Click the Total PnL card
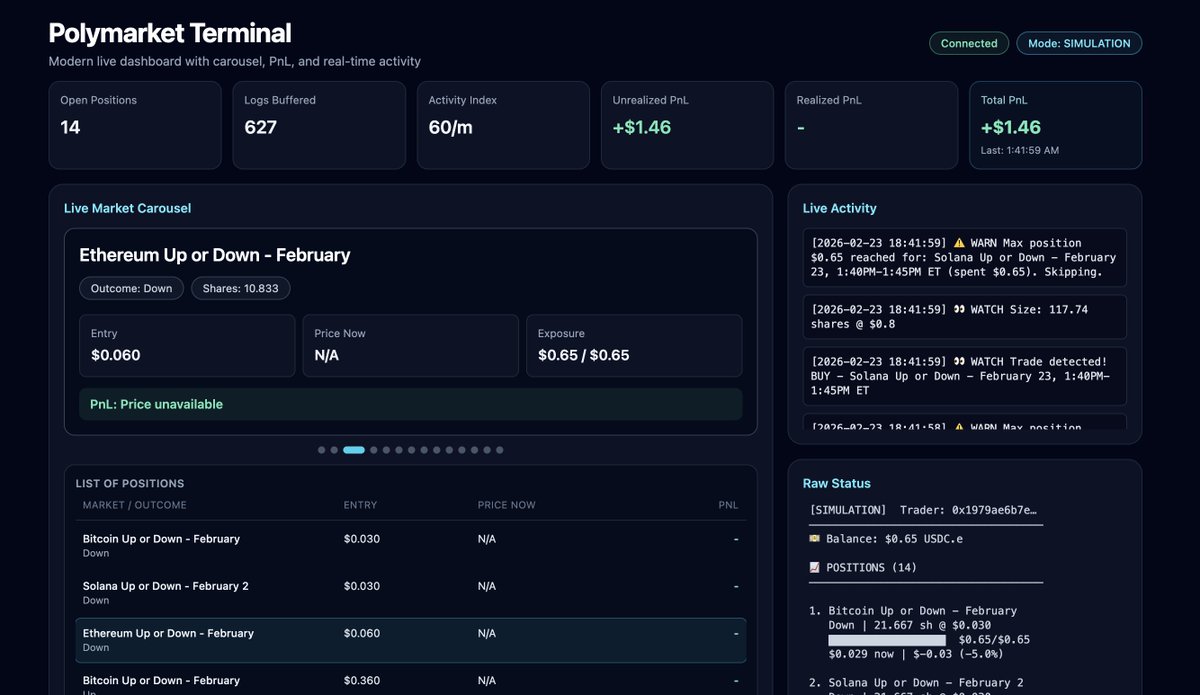1200x695 pixels. point(1055,125)
